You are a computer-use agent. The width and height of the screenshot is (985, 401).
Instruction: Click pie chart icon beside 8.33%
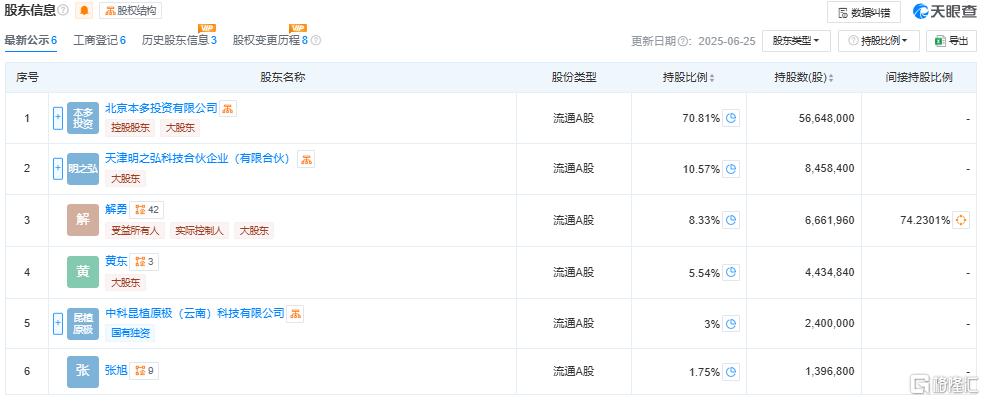(731, 220)
